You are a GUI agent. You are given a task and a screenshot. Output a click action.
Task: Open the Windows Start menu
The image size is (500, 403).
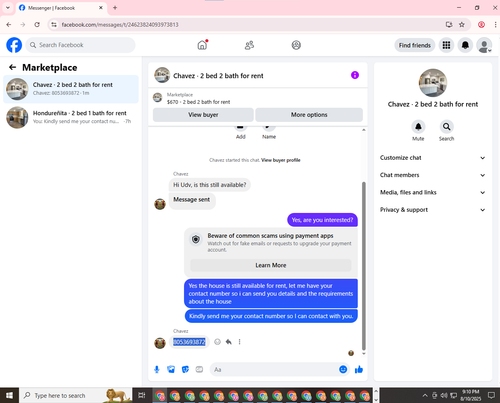(9, 395)
